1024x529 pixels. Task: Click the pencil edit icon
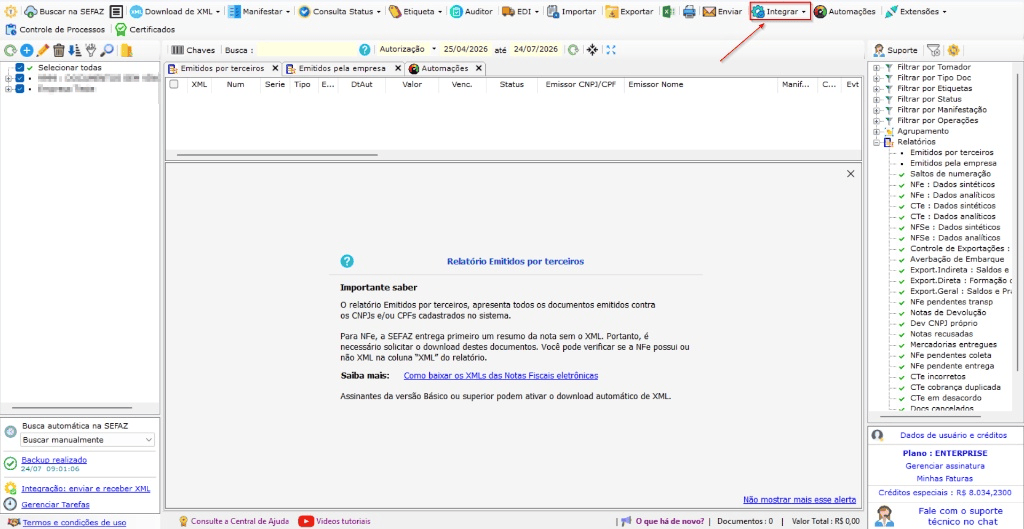43,50
